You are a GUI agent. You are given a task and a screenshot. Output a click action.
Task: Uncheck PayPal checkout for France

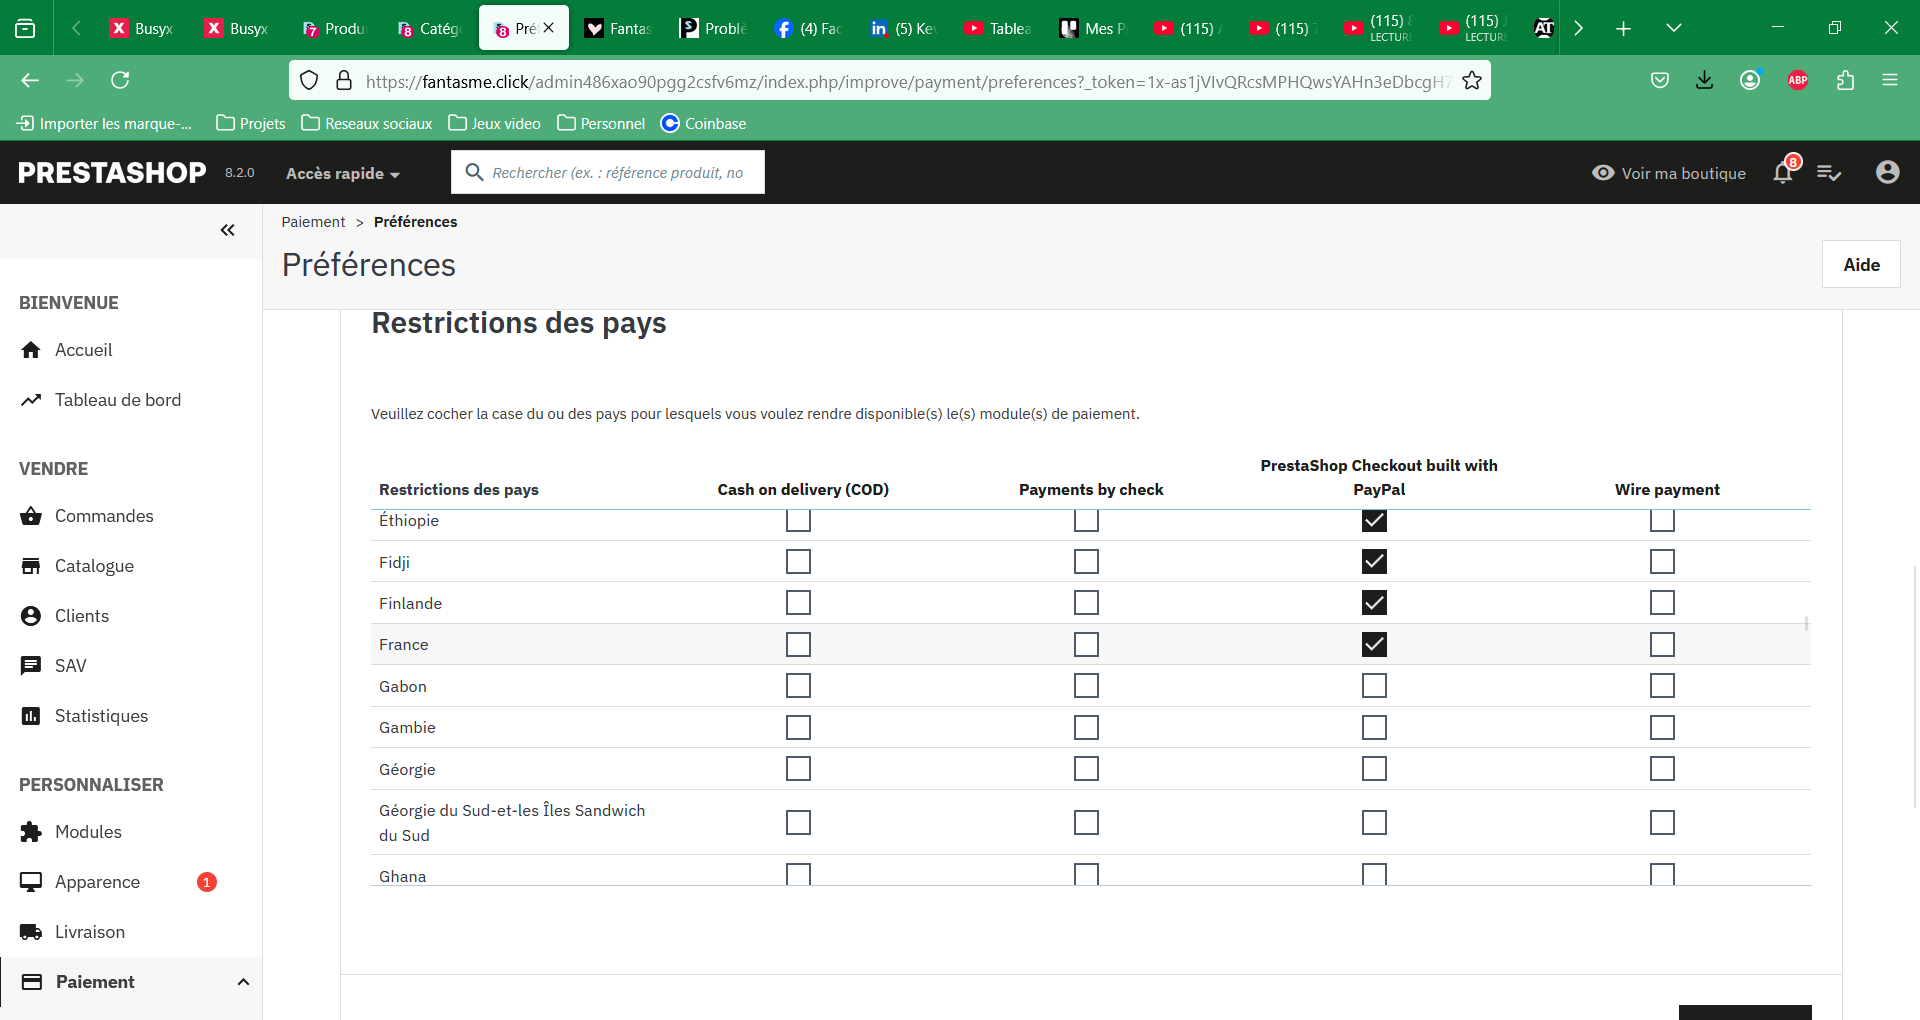[x=1374, y=645]
